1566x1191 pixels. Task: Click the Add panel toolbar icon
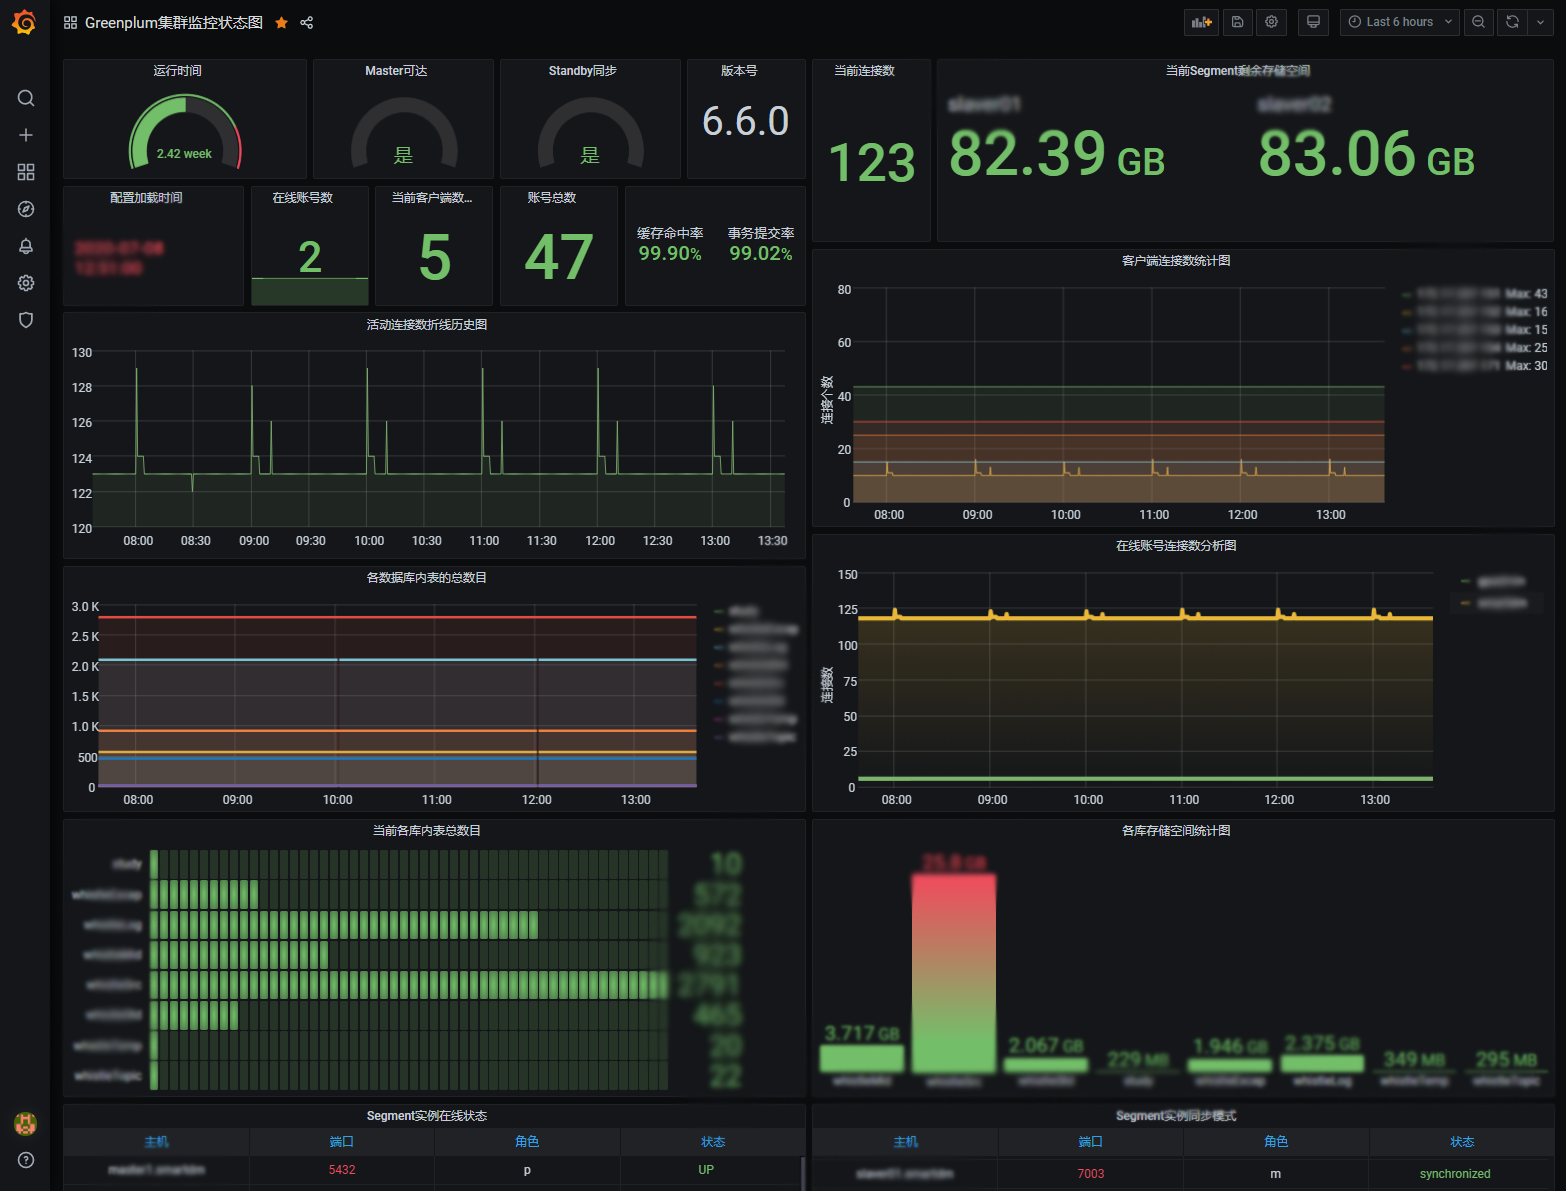[1201, 22]
